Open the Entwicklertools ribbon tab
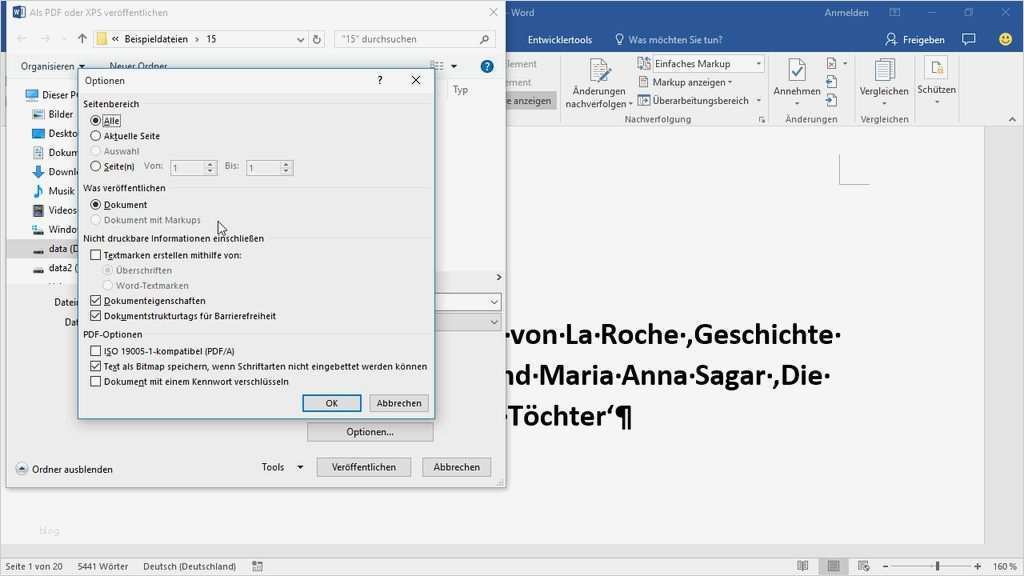The image size is (1024, 576). [560, 40]
